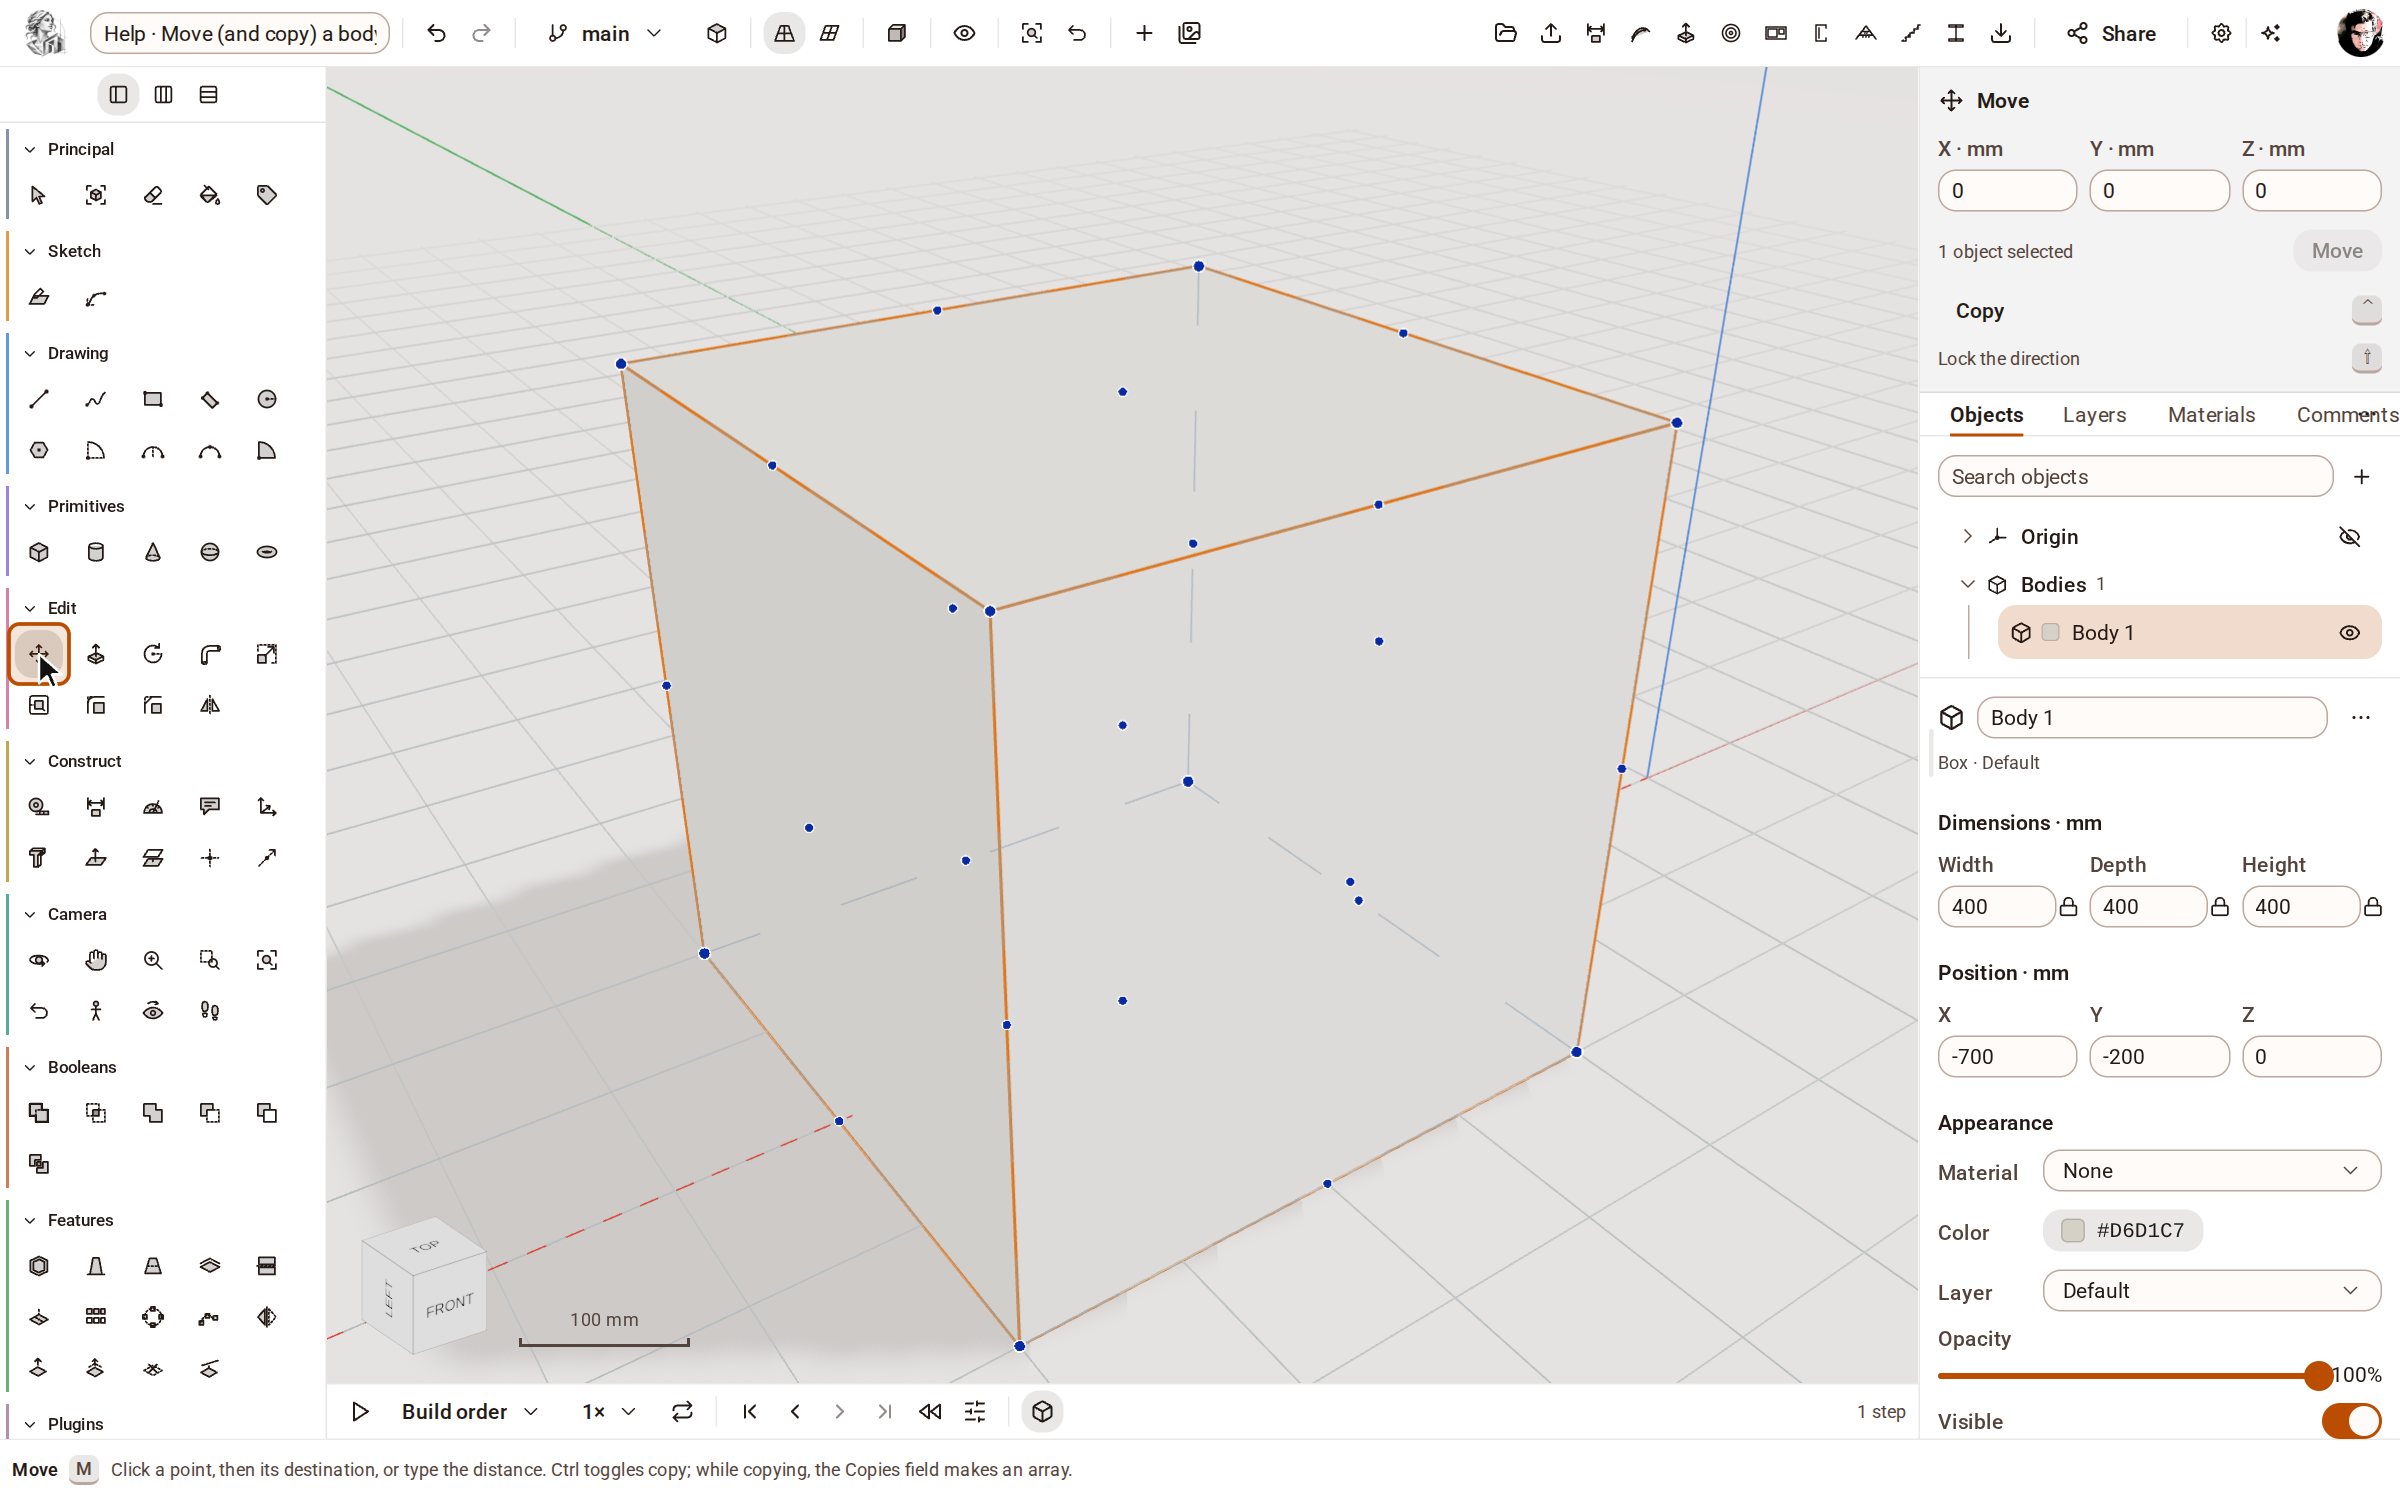
Task: Select the Sphere primitive tool
Action: click(x=210, y=552)
